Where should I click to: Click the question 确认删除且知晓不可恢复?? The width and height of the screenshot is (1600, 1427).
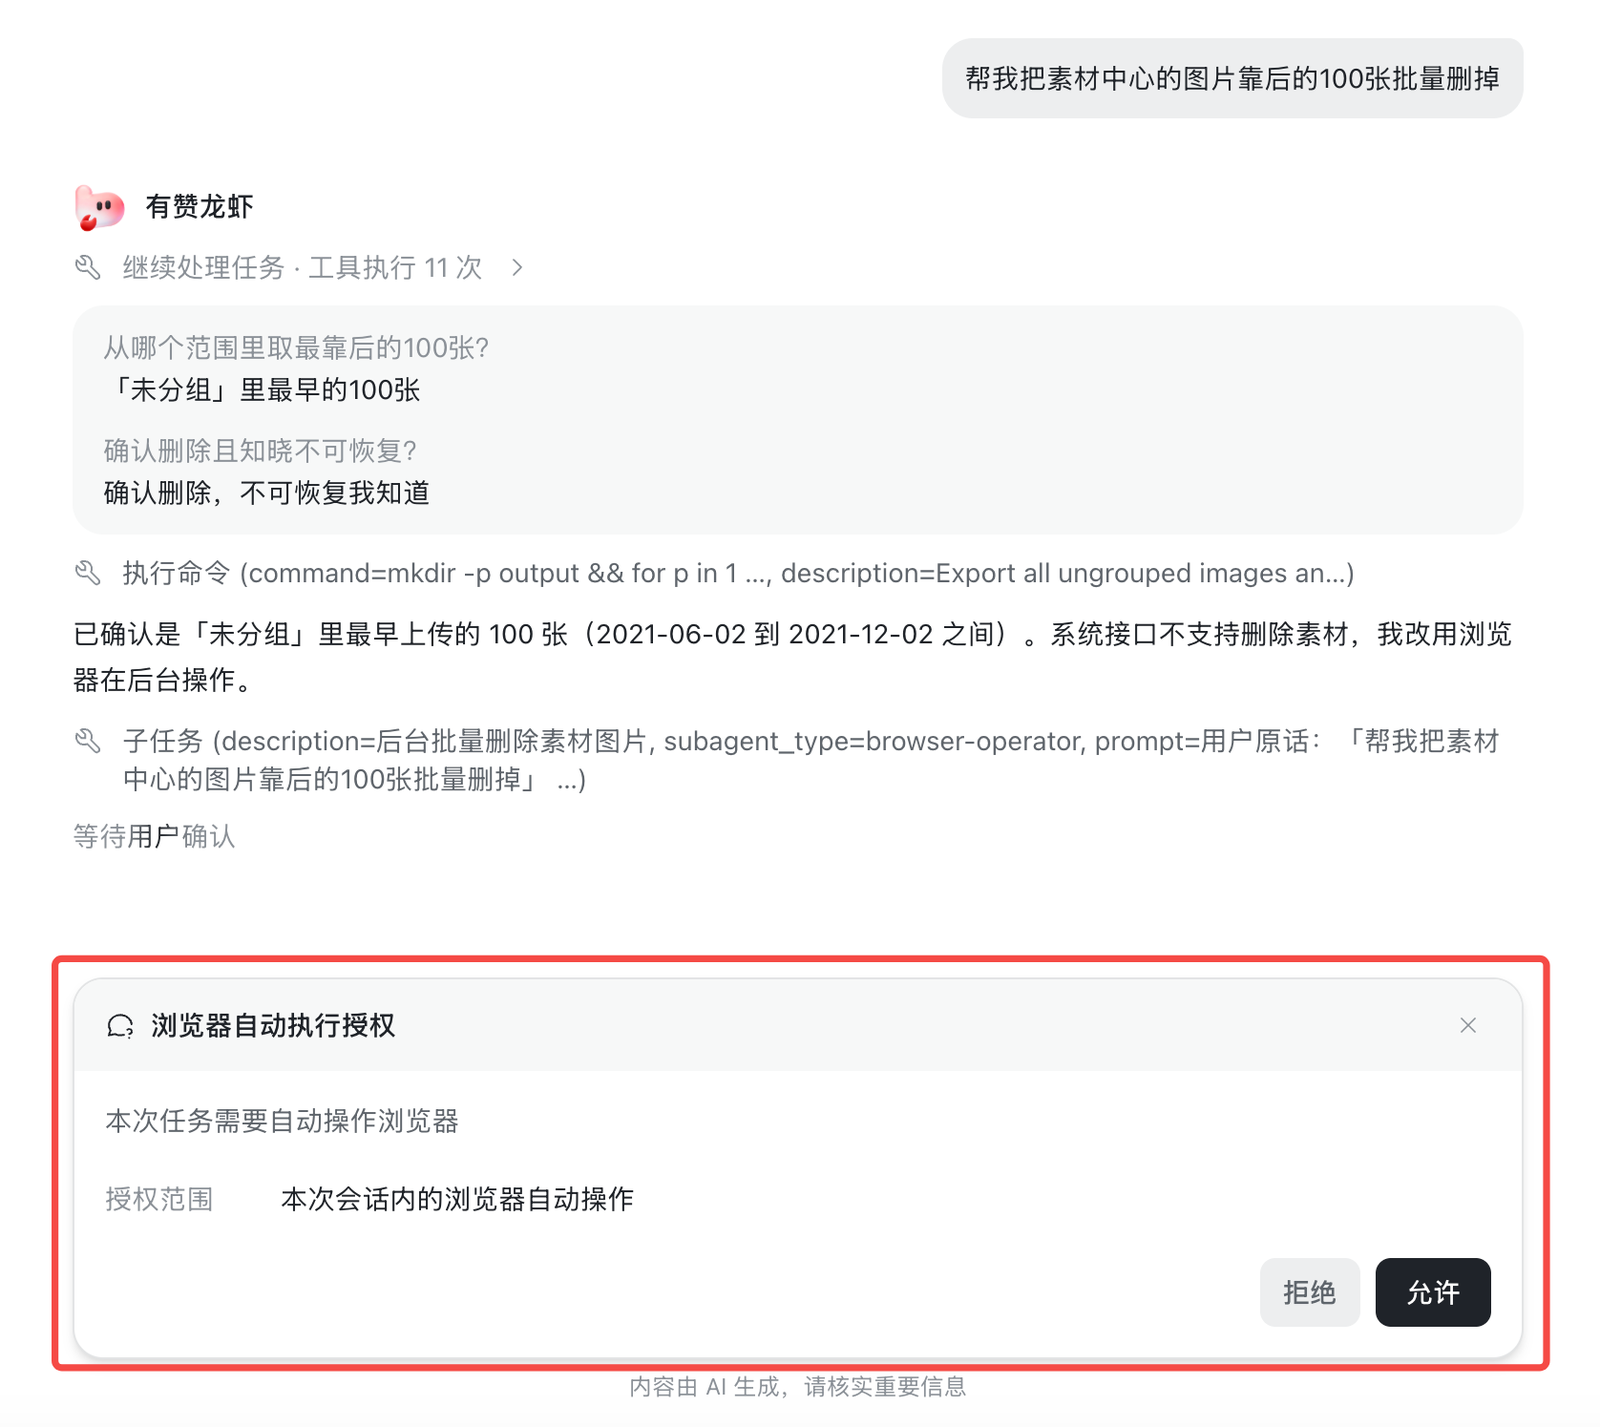[260, 450]
